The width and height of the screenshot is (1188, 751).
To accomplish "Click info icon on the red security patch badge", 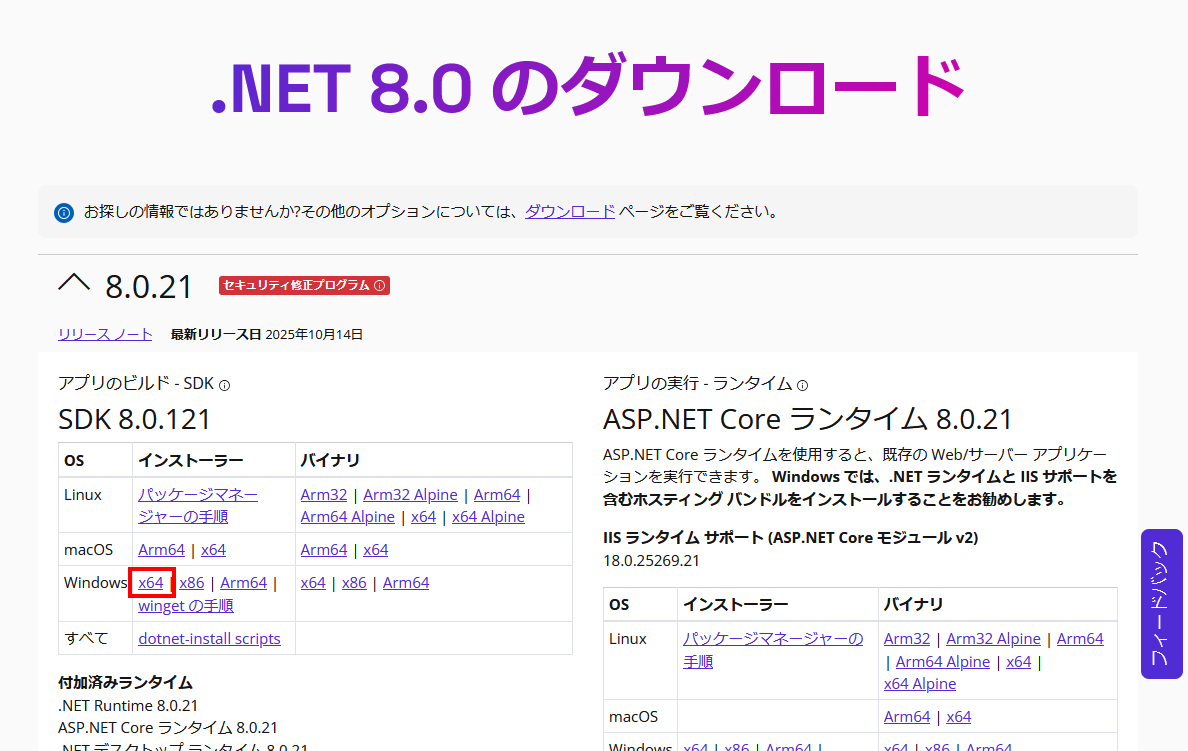I will tap(380, 286).
